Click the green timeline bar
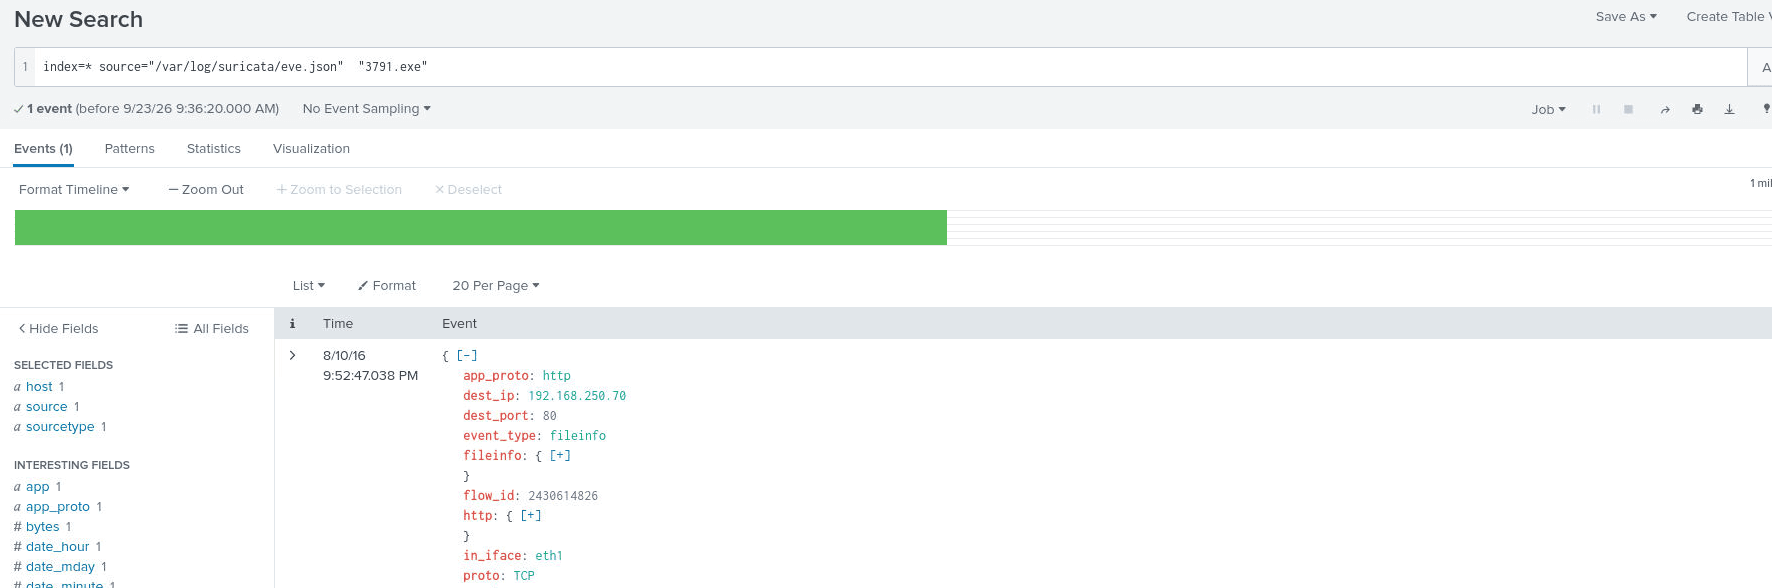Viewport: 1772px width, 588px height. (x=481, y=227)
